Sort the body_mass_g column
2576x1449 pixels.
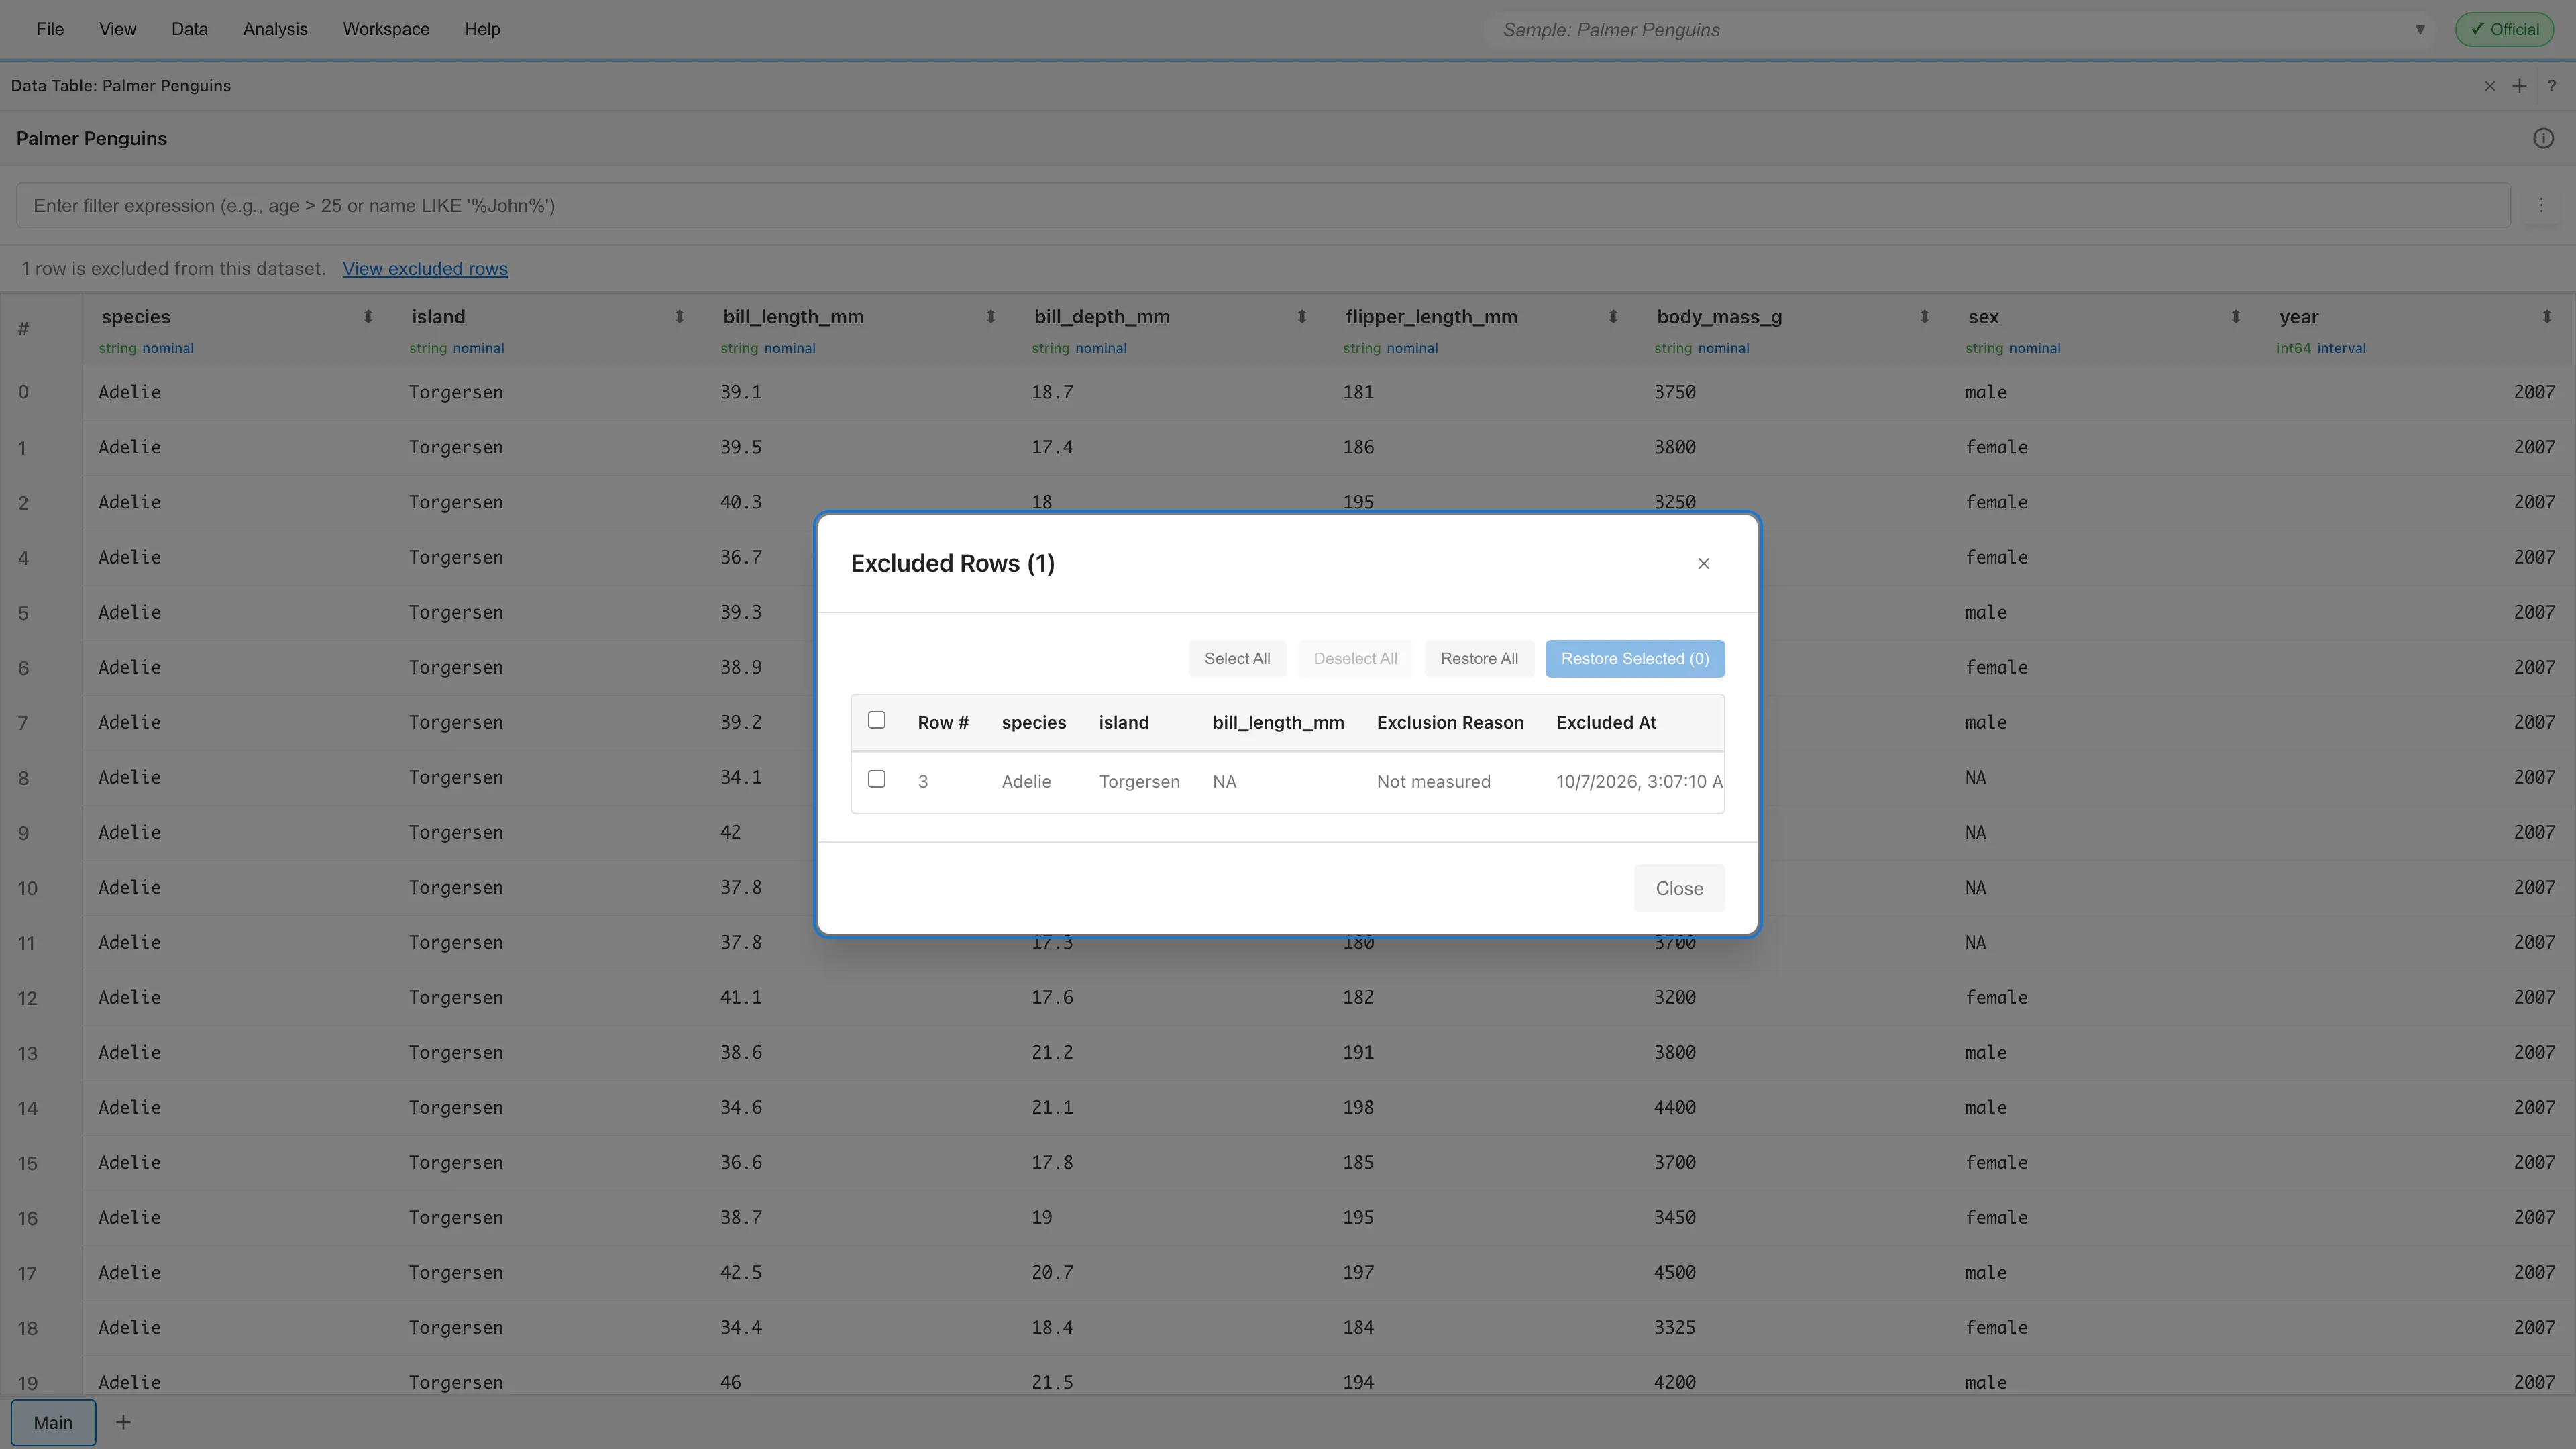click(x=1924, y=317)
